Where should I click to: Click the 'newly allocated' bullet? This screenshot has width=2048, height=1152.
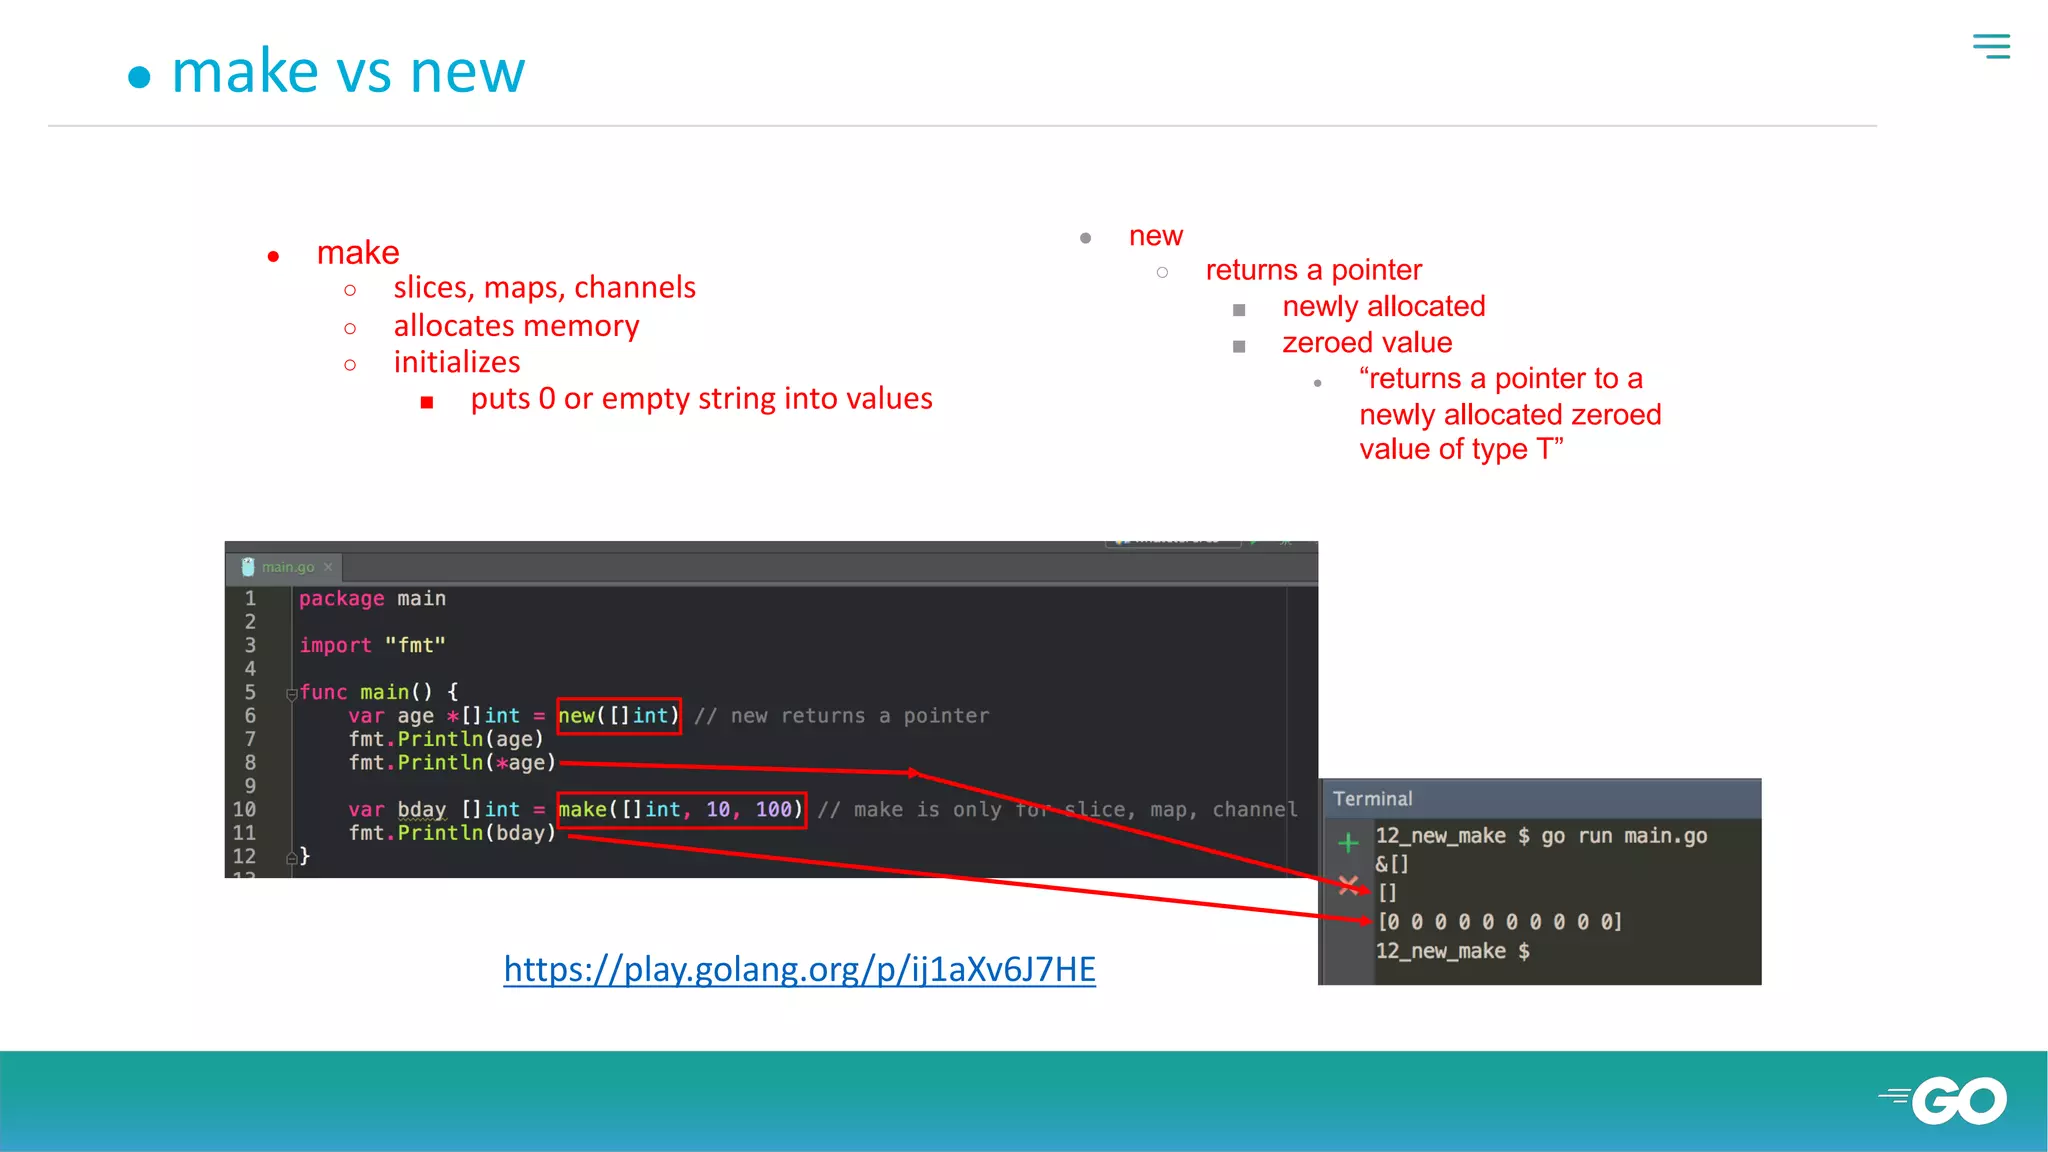(x=1383, y=306)
